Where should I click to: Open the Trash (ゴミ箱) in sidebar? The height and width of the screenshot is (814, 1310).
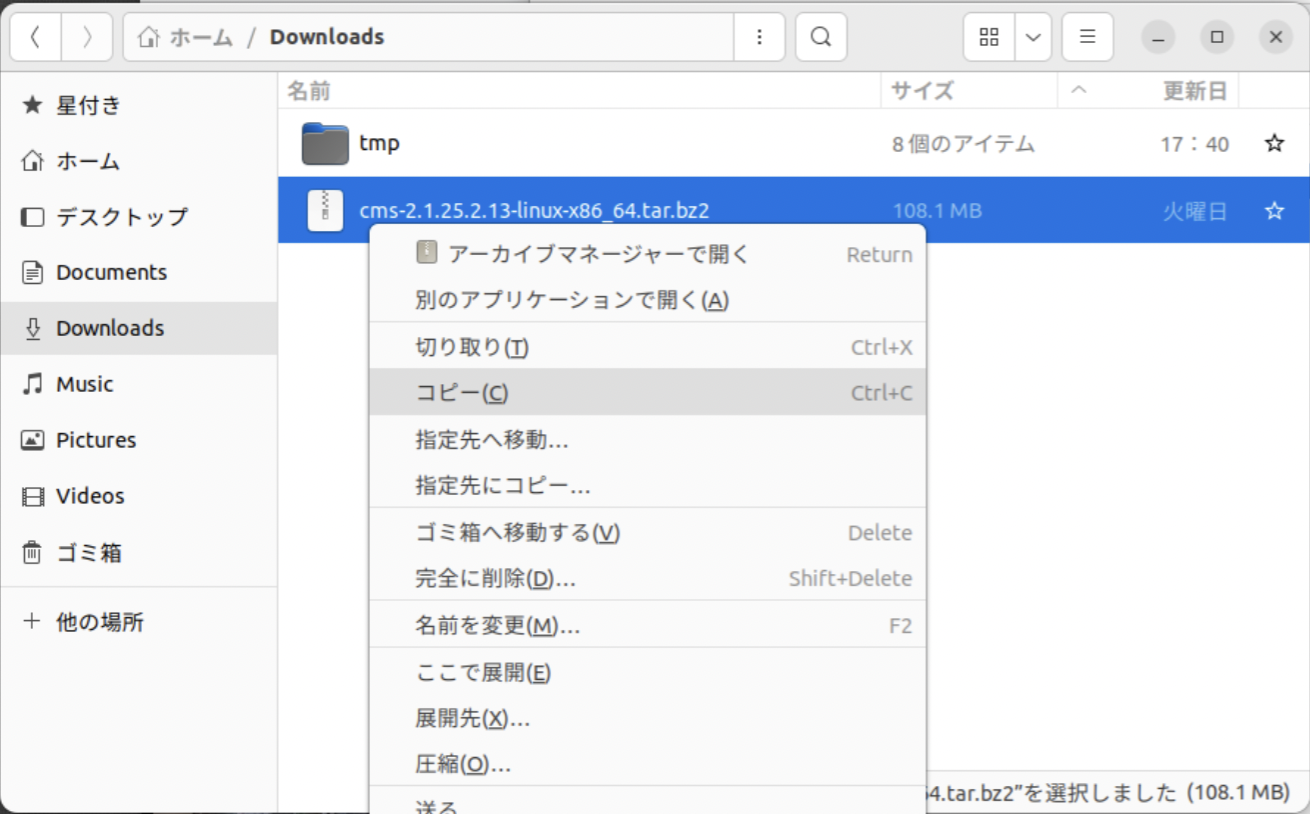click(x=88, y=552)
